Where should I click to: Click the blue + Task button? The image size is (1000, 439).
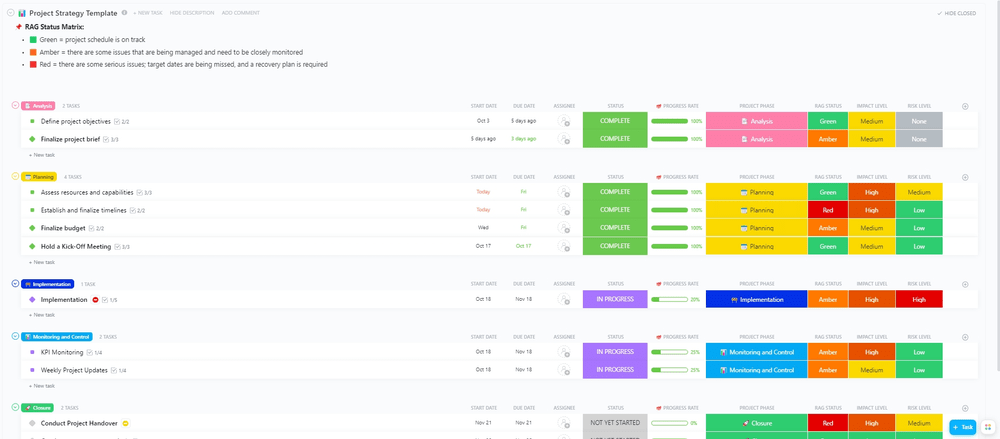click(961, 427)
